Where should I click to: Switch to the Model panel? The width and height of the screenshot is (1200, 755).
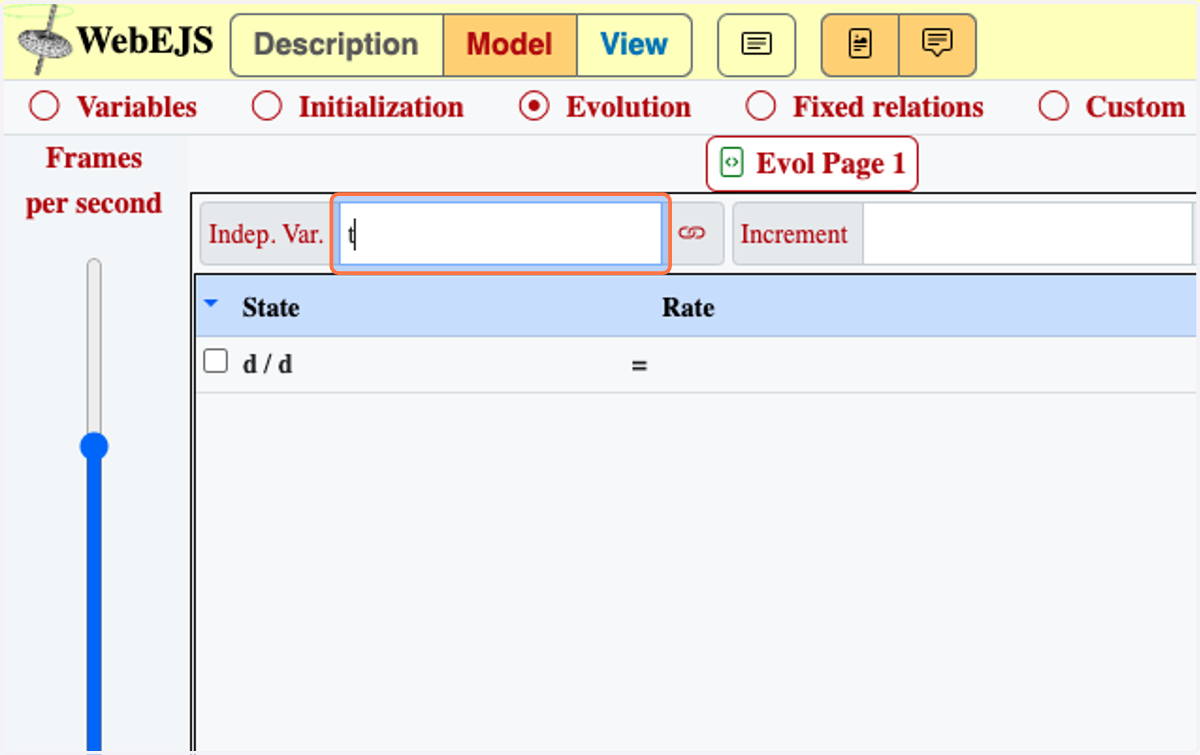pyautogui.click(x=509, y=45)
